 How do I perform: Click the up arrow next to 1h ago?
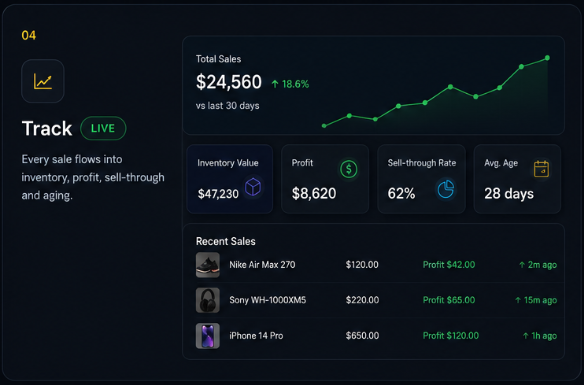point(525,336)
